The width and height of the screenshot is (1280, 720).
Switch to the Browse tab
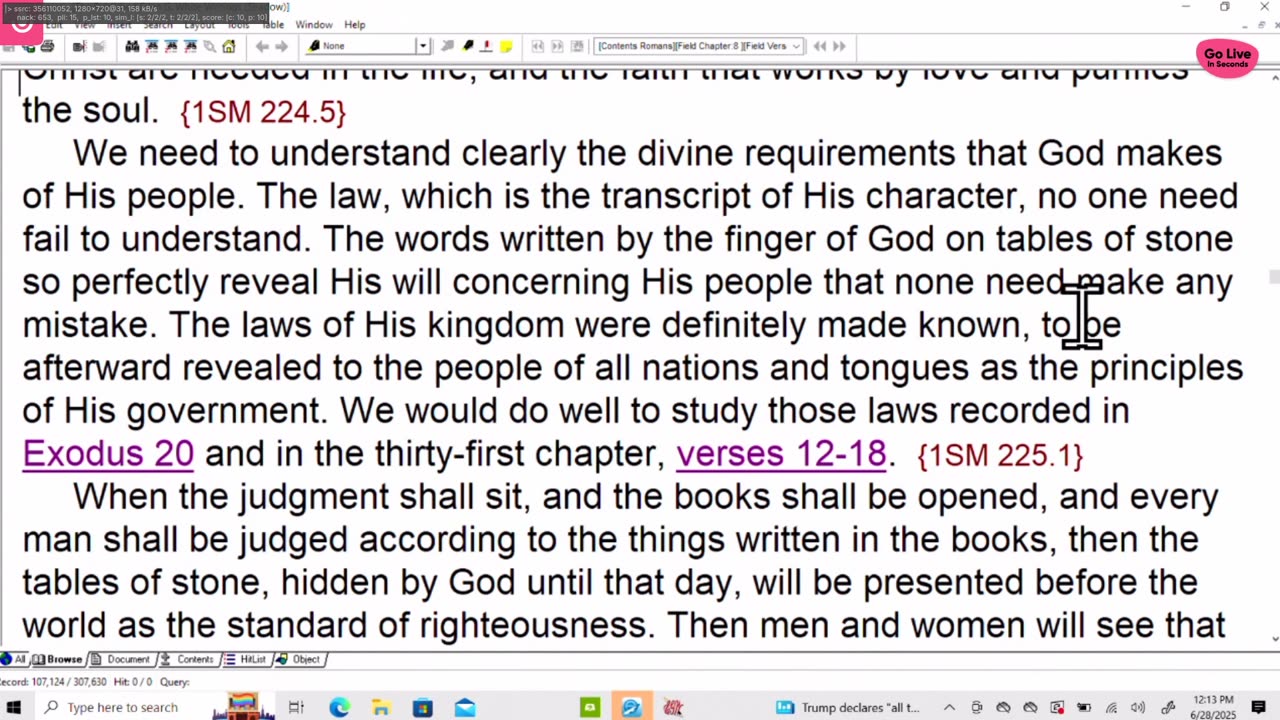point(58,659)
